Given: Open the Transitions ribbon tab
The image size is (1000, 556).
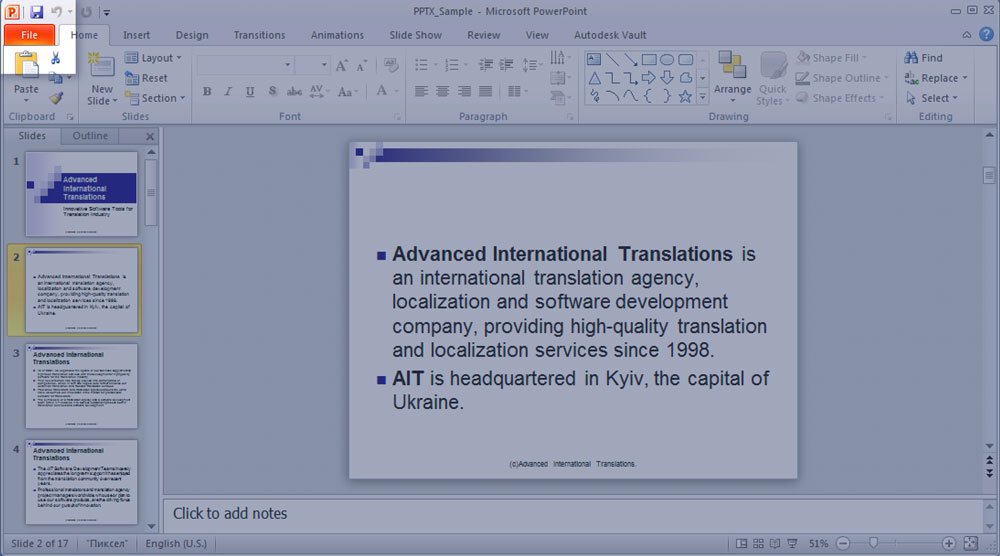Looking at the screenshot, I should tap(259, 35).
